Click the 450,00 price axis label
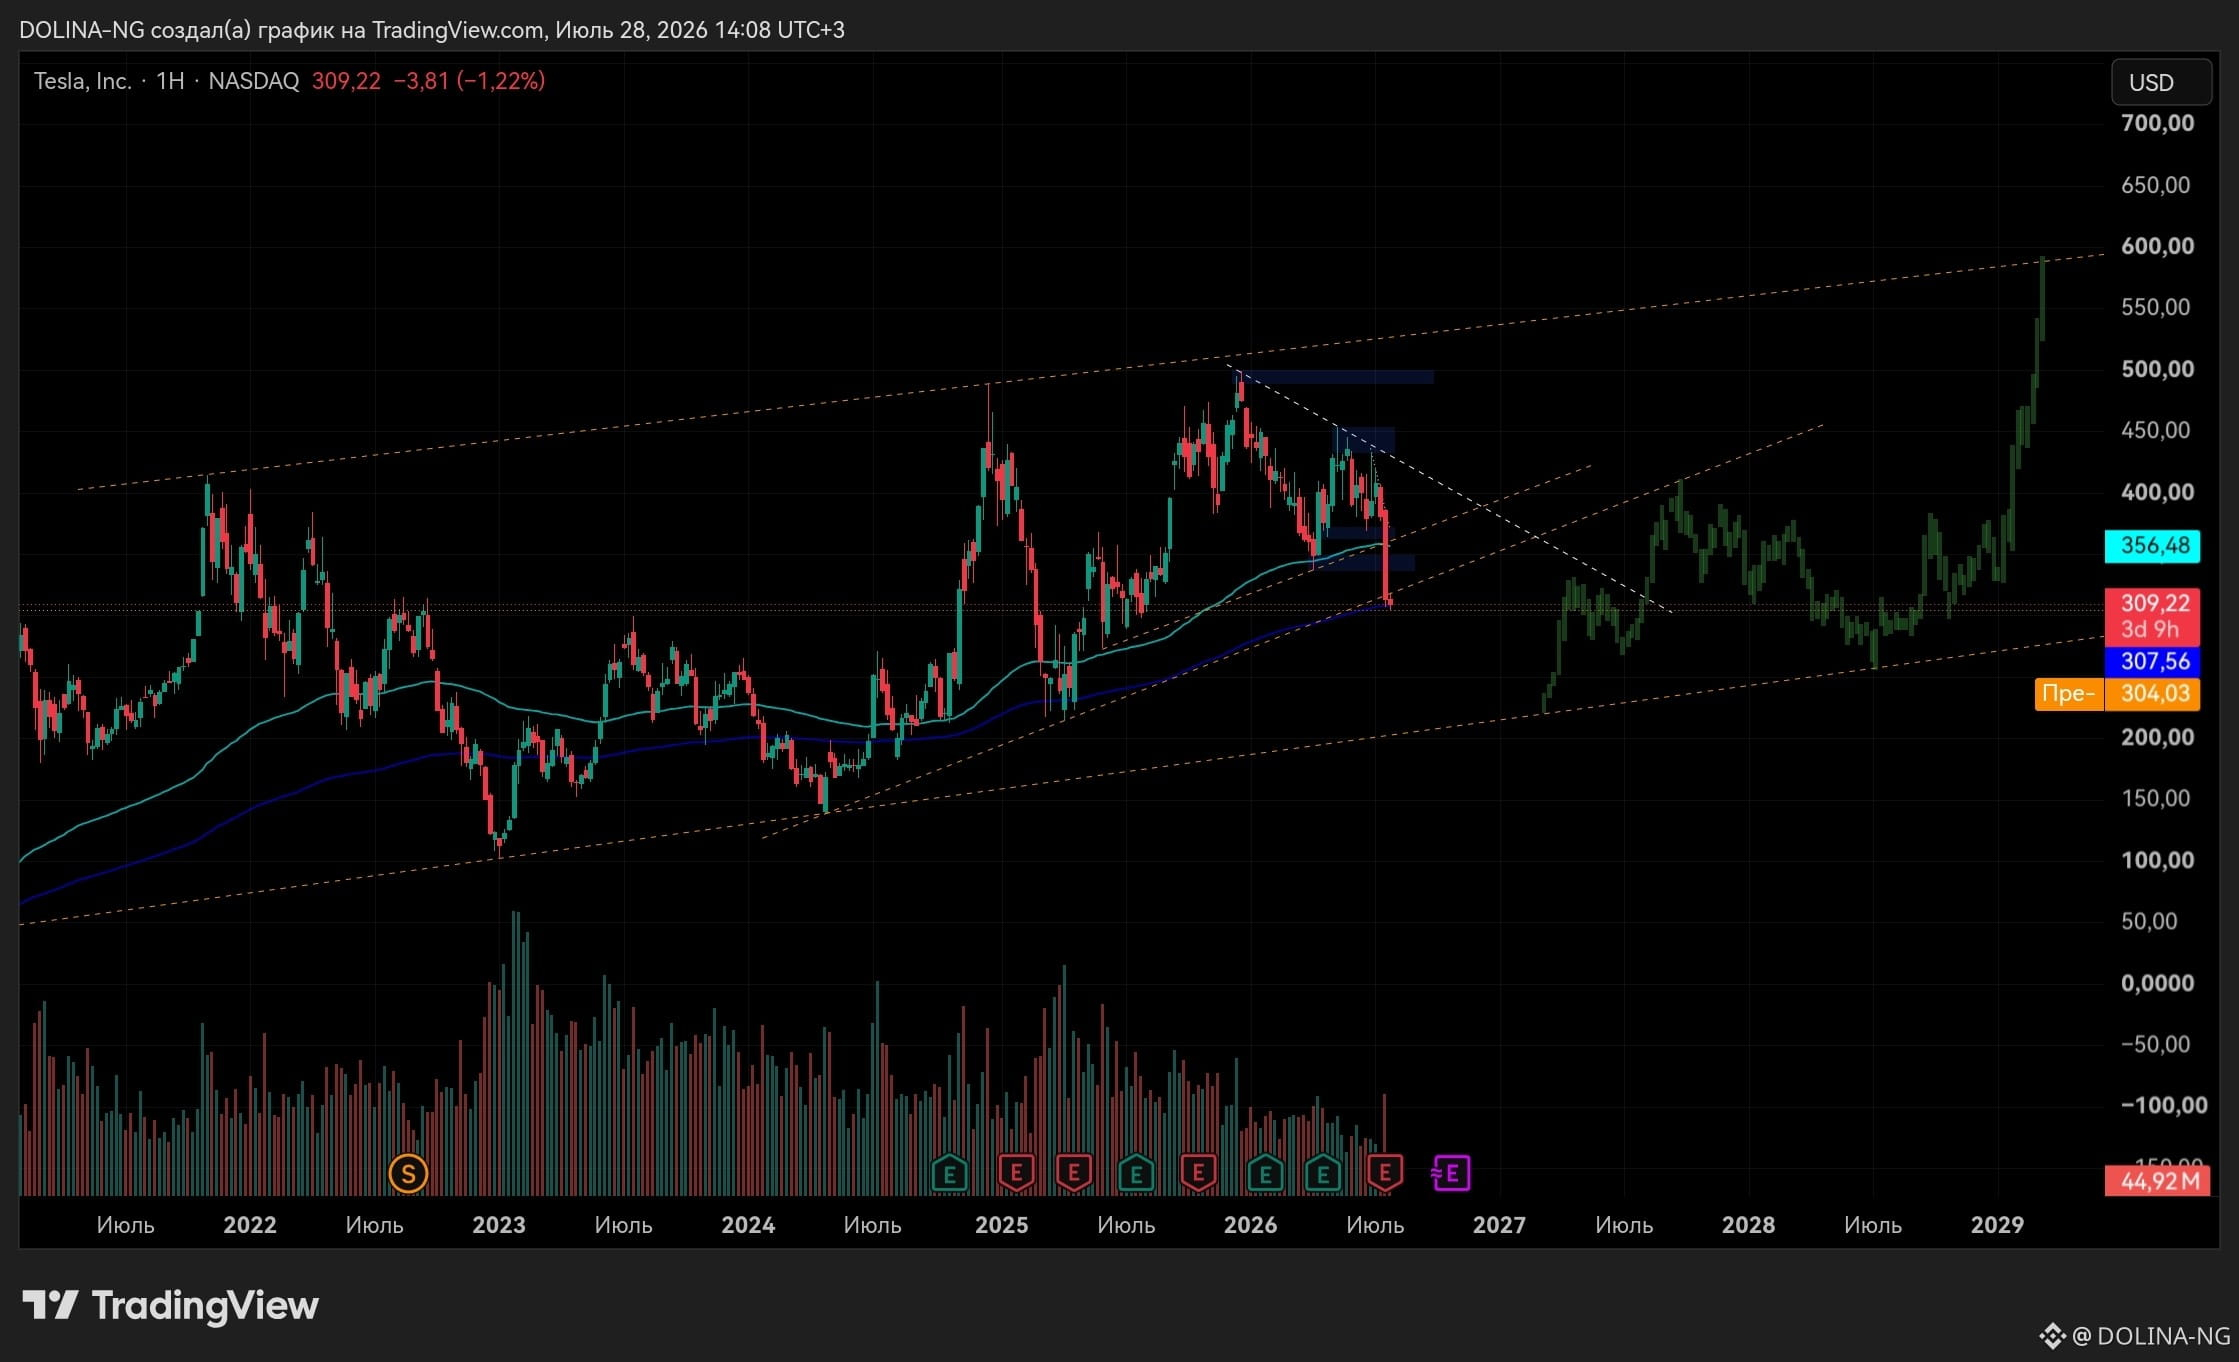Image resolution: width=2239 pixels, height=1362 pixels. pyautogui.click(x=2155, y=430)
